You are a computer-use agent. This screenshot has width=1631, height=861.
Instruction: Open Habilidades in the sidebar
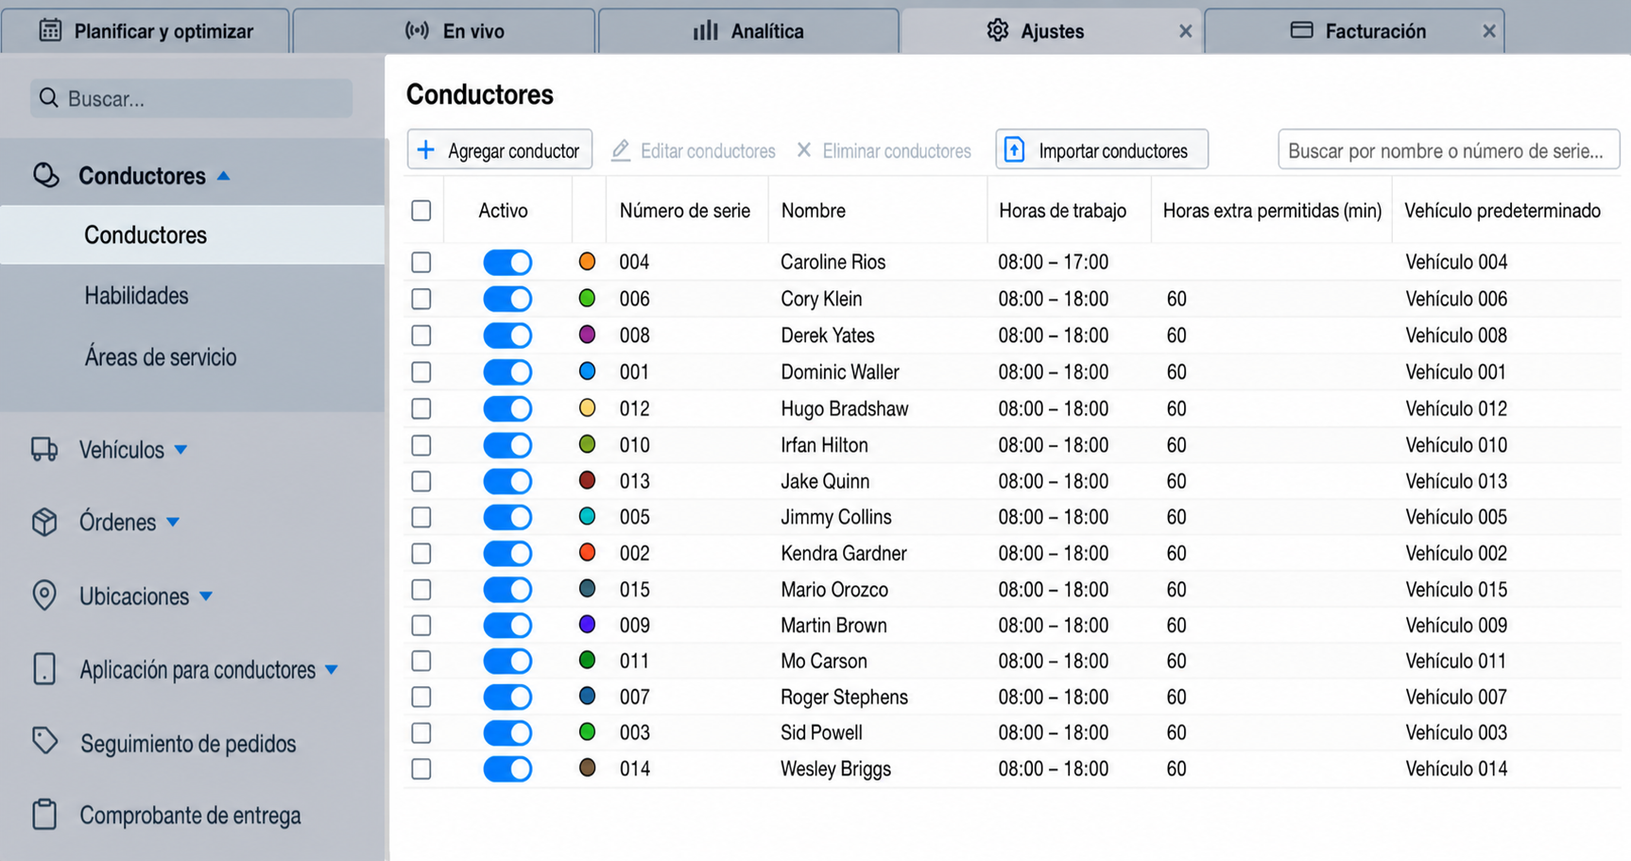[136, 296]
